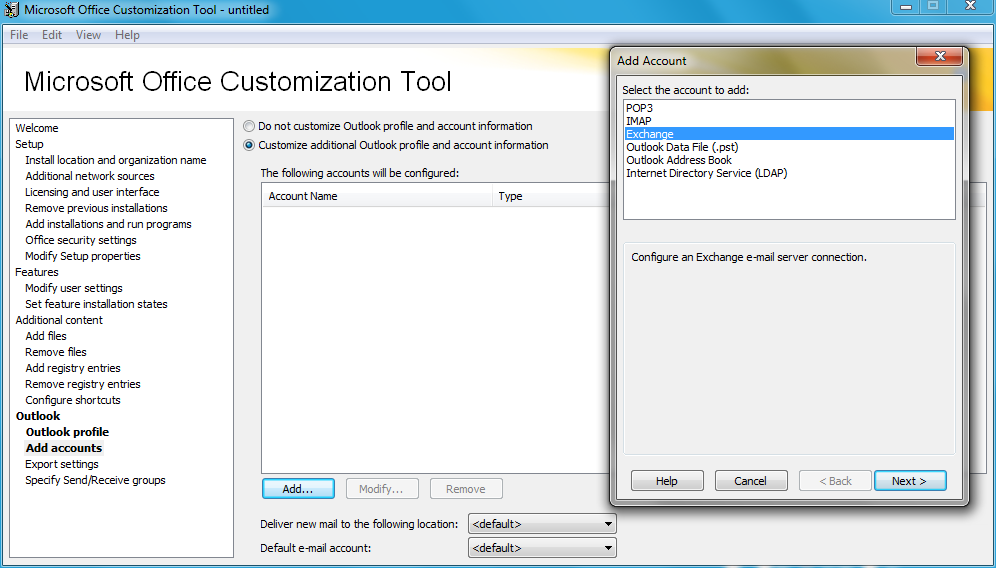Image resolution: width=996 pixels, height=568 pixels.
Task: Click the Next > button
Action: (x=910, y=481)
